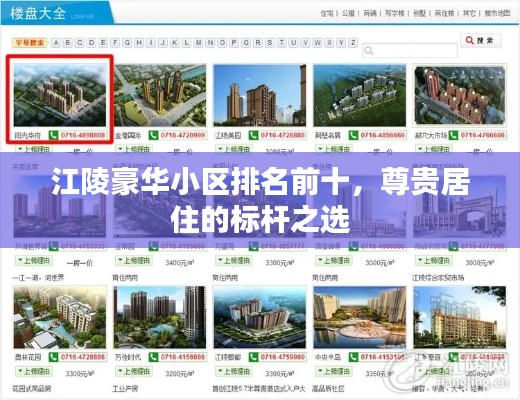This screenshot has width=520, height=400.
Task: Click the 搜索 search button
Action: point(481,41)
